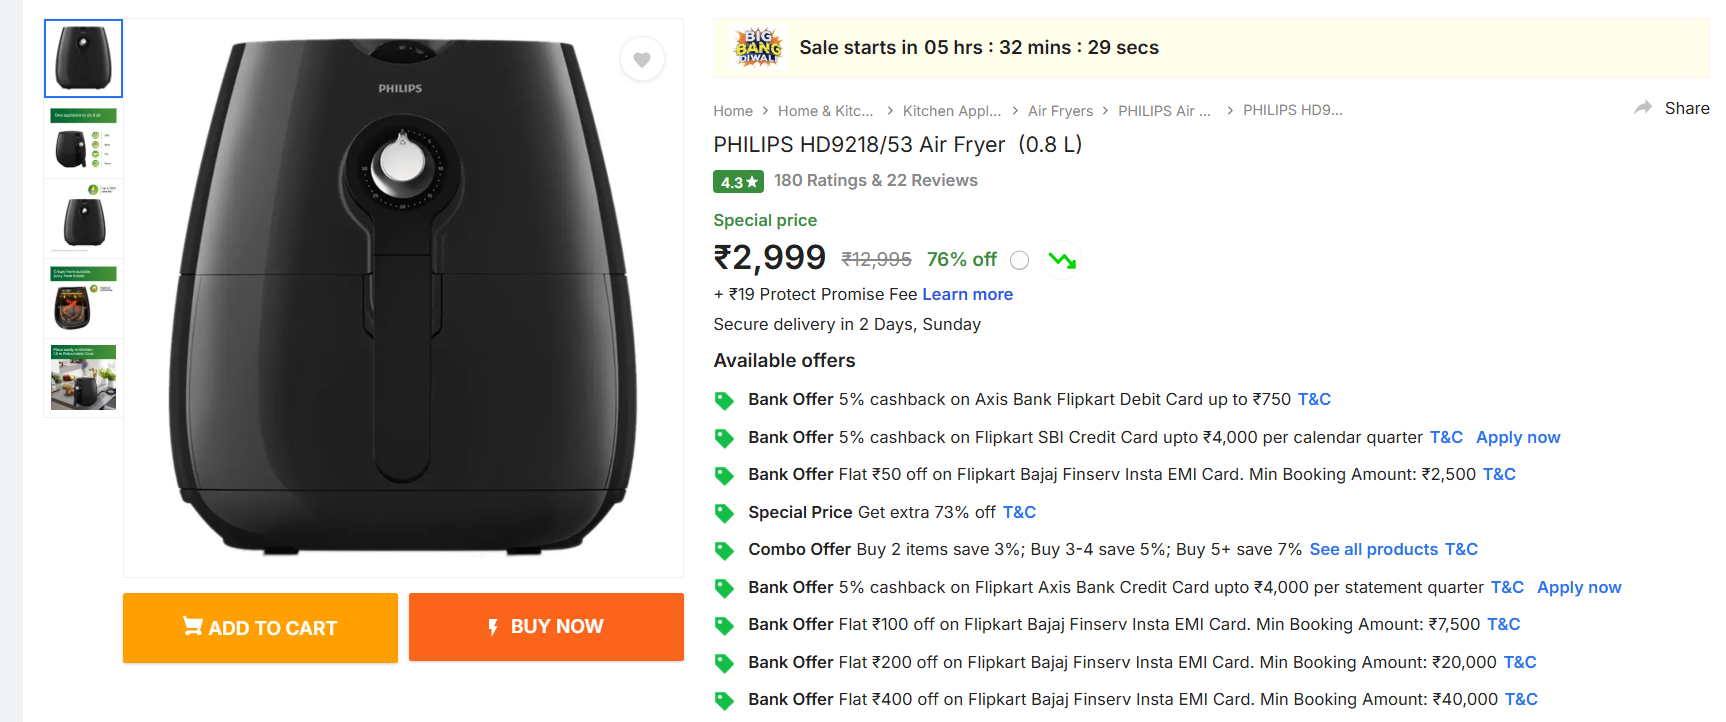Open See all products in Combo Offer
The width and height of the screenshot is (1726, 722).
point(1373,550)
